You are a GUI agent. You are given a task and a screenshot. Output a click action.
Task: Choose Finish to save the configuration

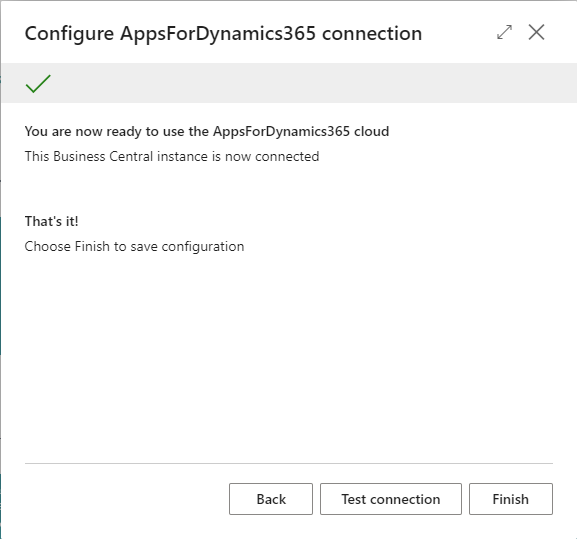coord(511,499)
